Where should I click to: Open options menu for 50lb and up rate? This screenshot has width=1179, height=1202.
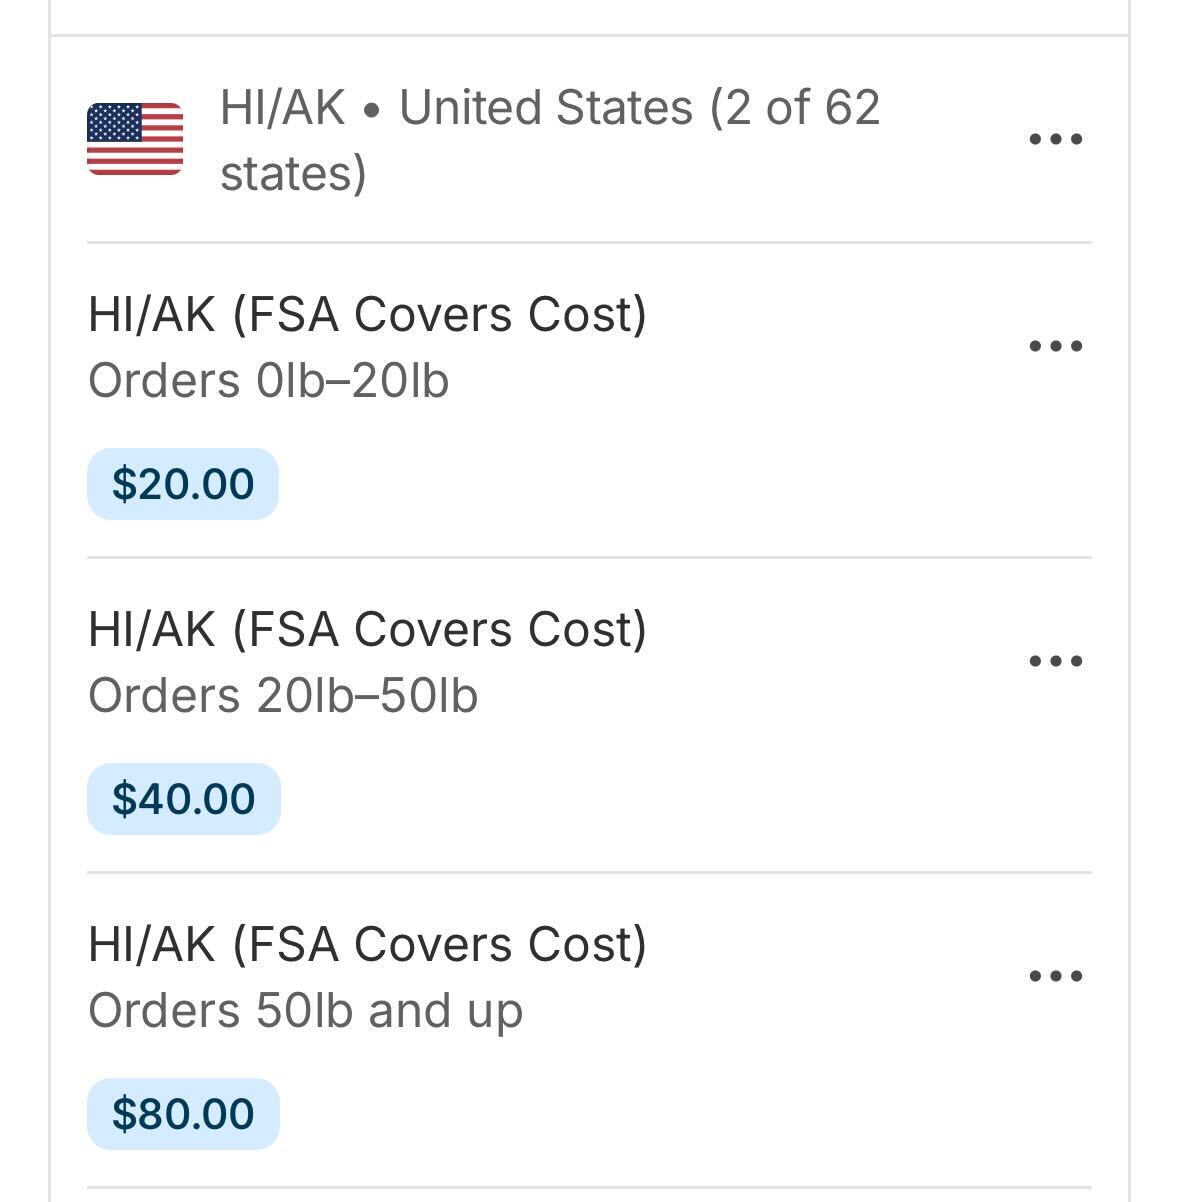tap(1056, 977)
